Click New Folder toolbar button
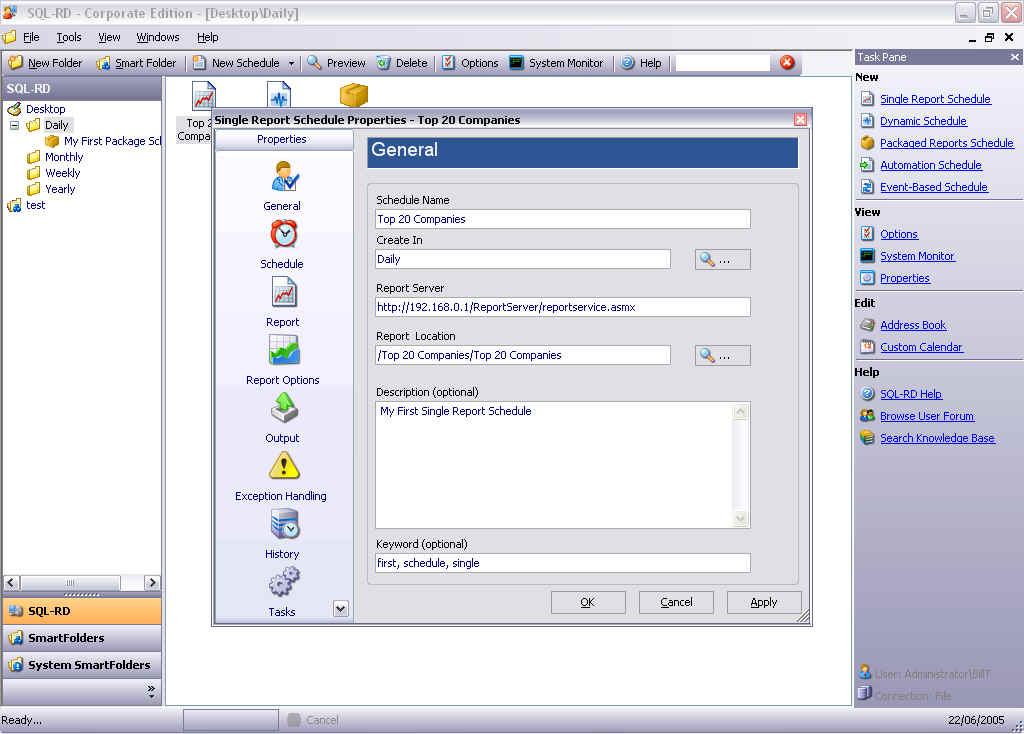The image size is (1024, 734). (x=46, y=63)
